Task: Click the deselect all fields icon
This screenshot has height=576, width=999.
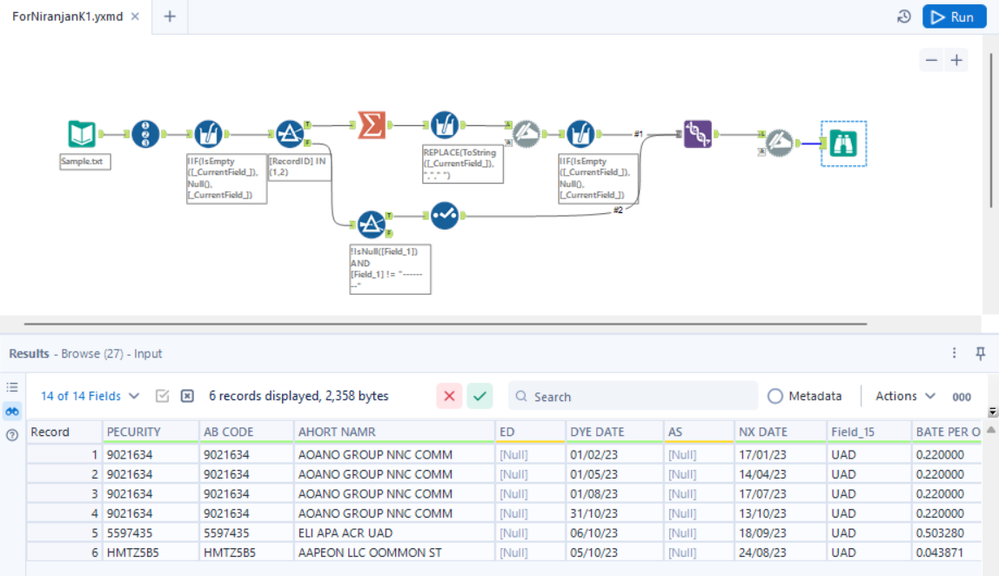Action: (187, 396)
